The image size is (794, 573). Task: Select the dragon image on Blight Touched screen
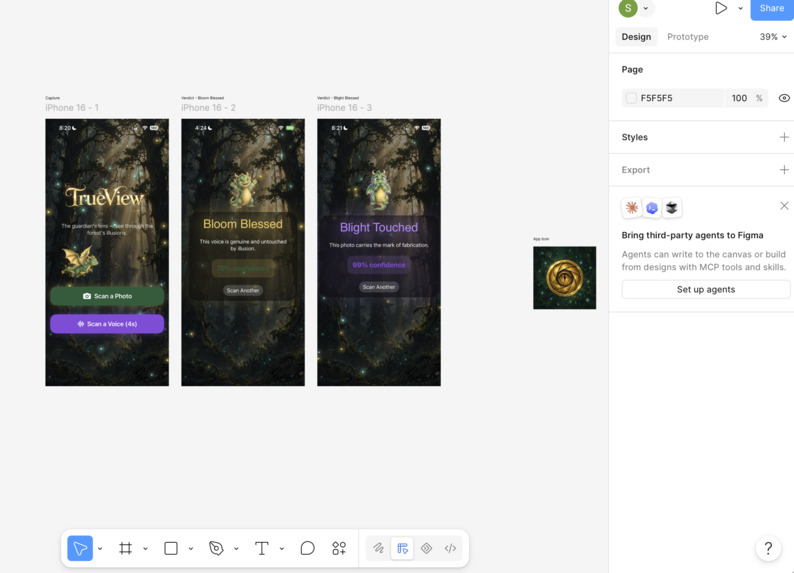click(379, 190)
